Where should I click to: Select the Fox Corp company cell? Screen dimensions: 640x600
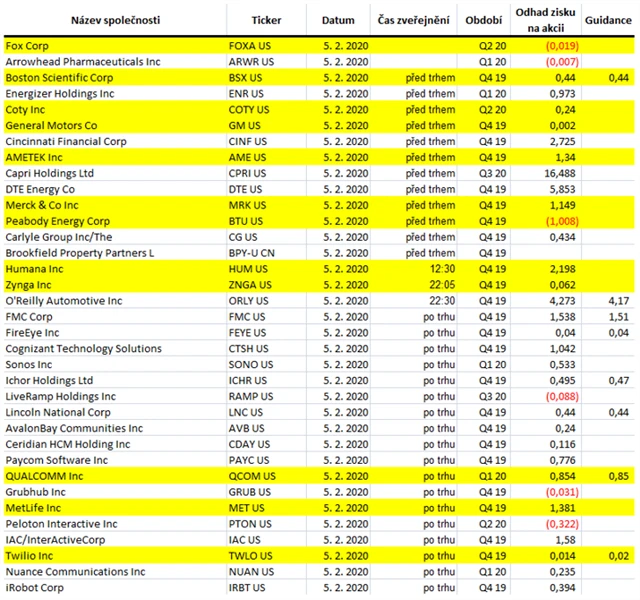28,46
